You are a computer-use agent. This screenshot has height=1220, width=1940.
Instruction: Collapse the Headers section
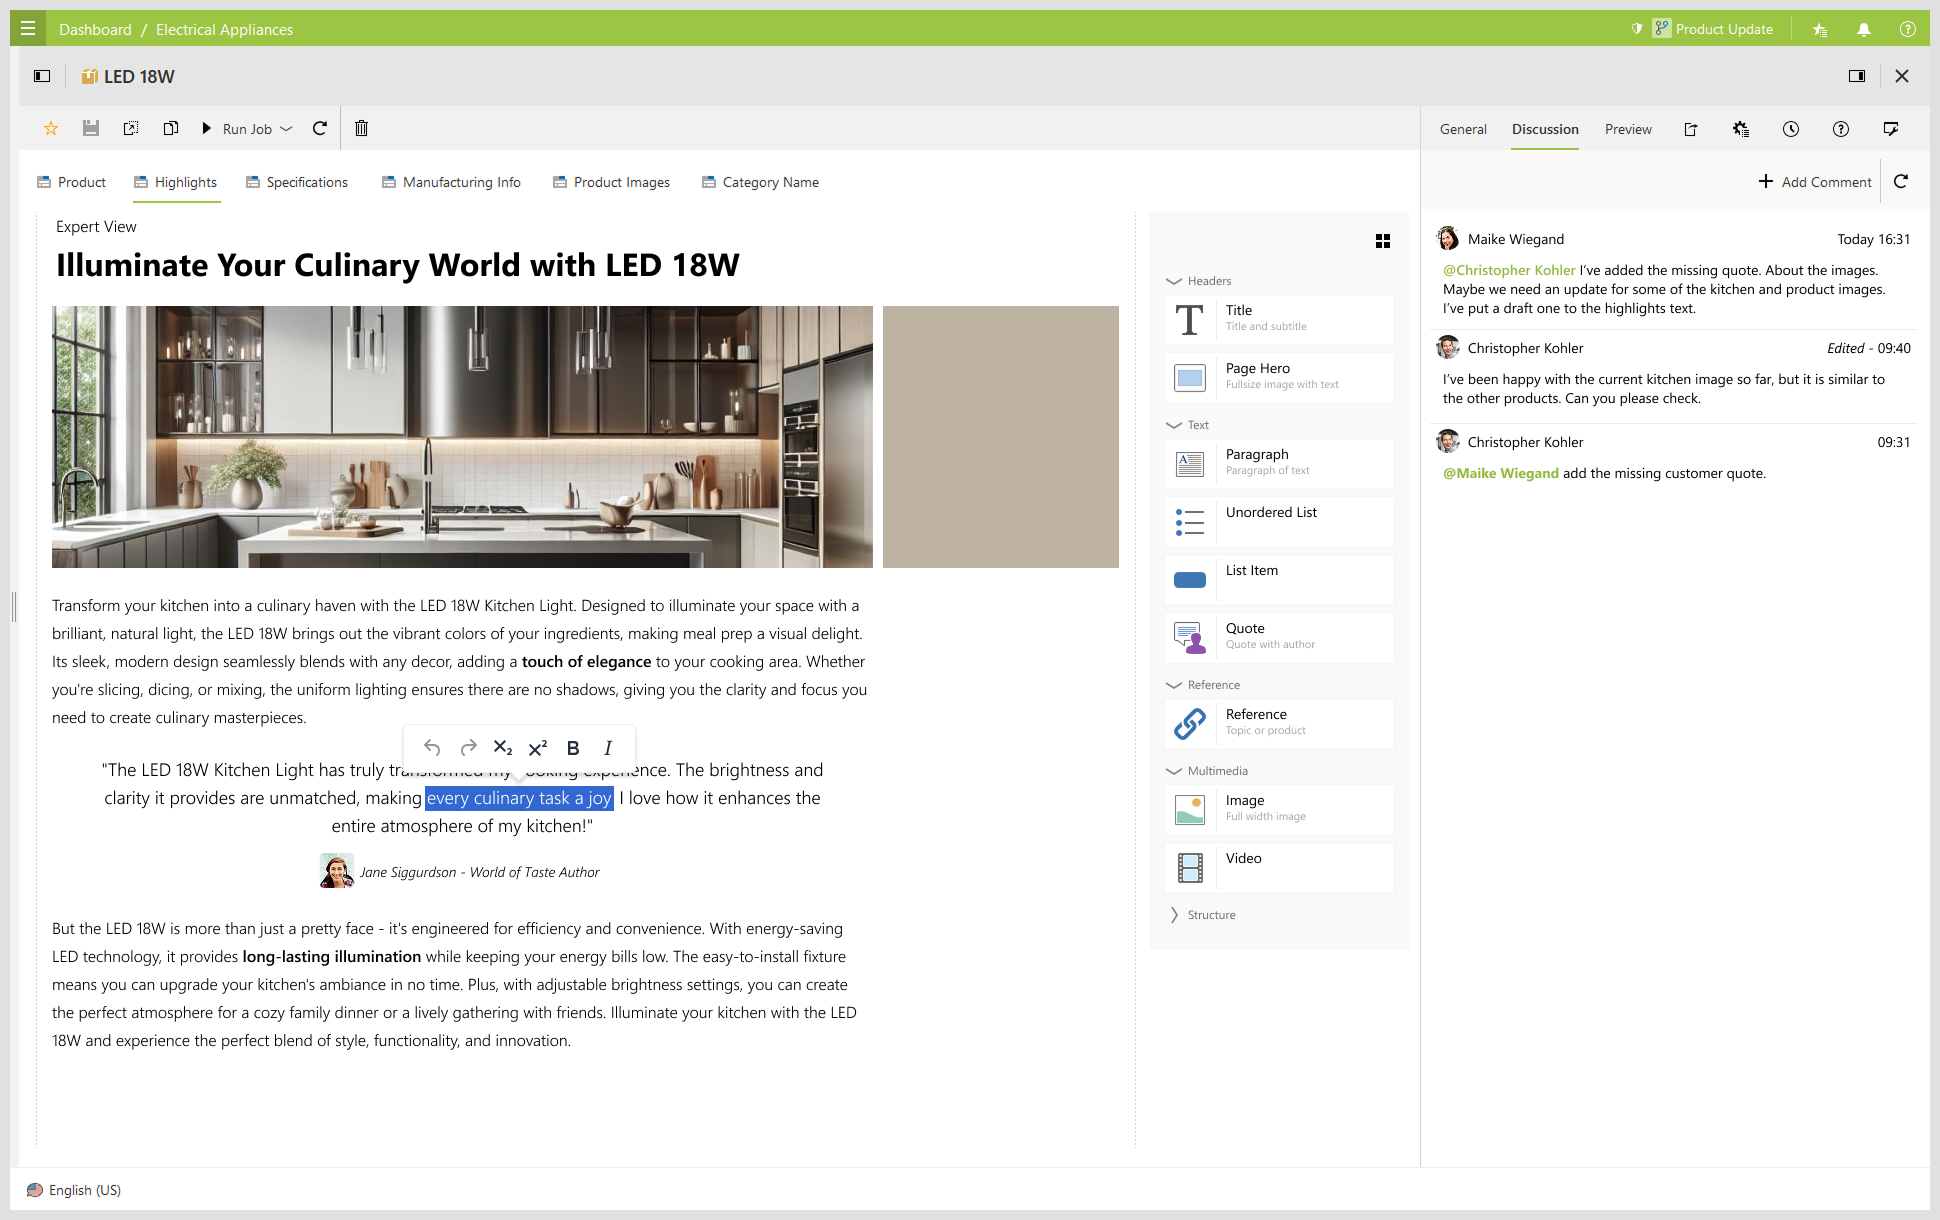pyautogui.click(x=1175, y=281)
